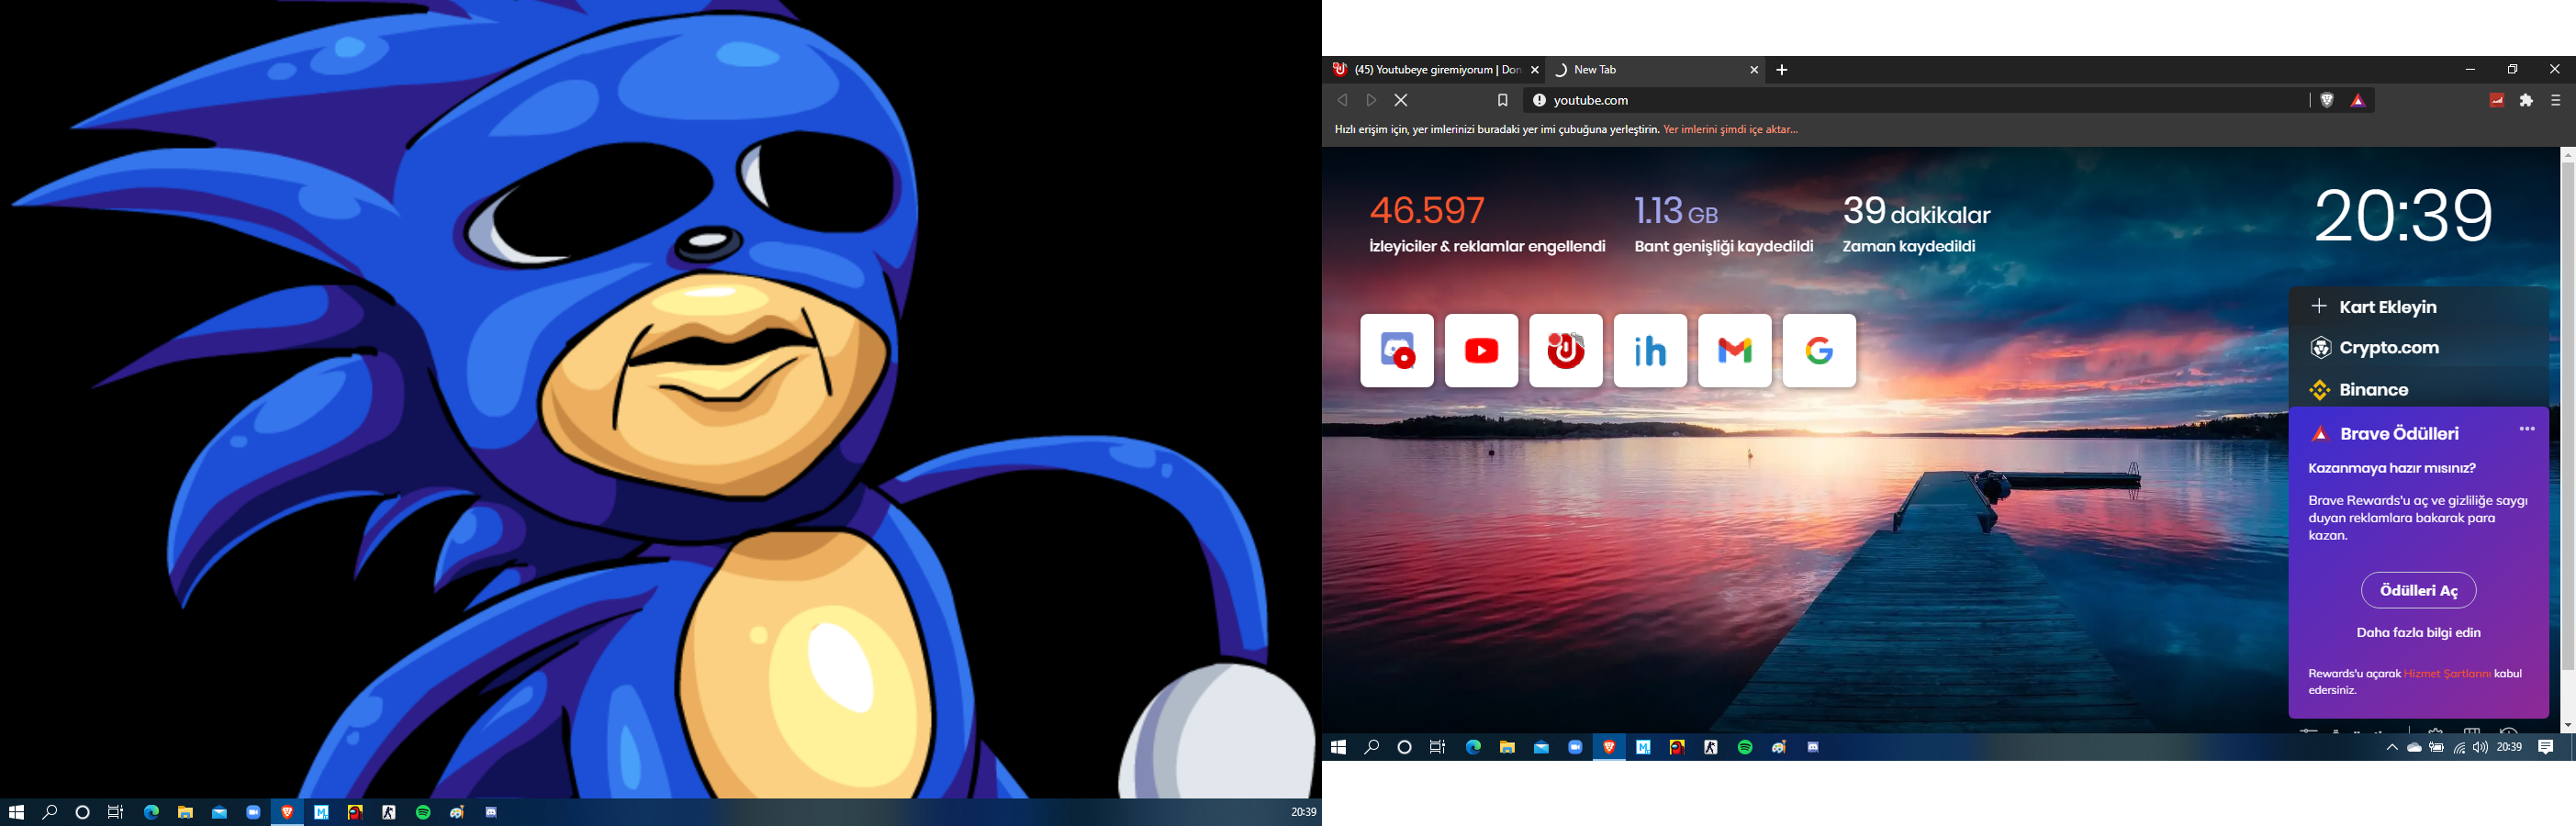Image resolution: width=2576 pixels, height=826 pixels.
Task: Select the New Tab tab
Action: click(x=1655, y=70)
